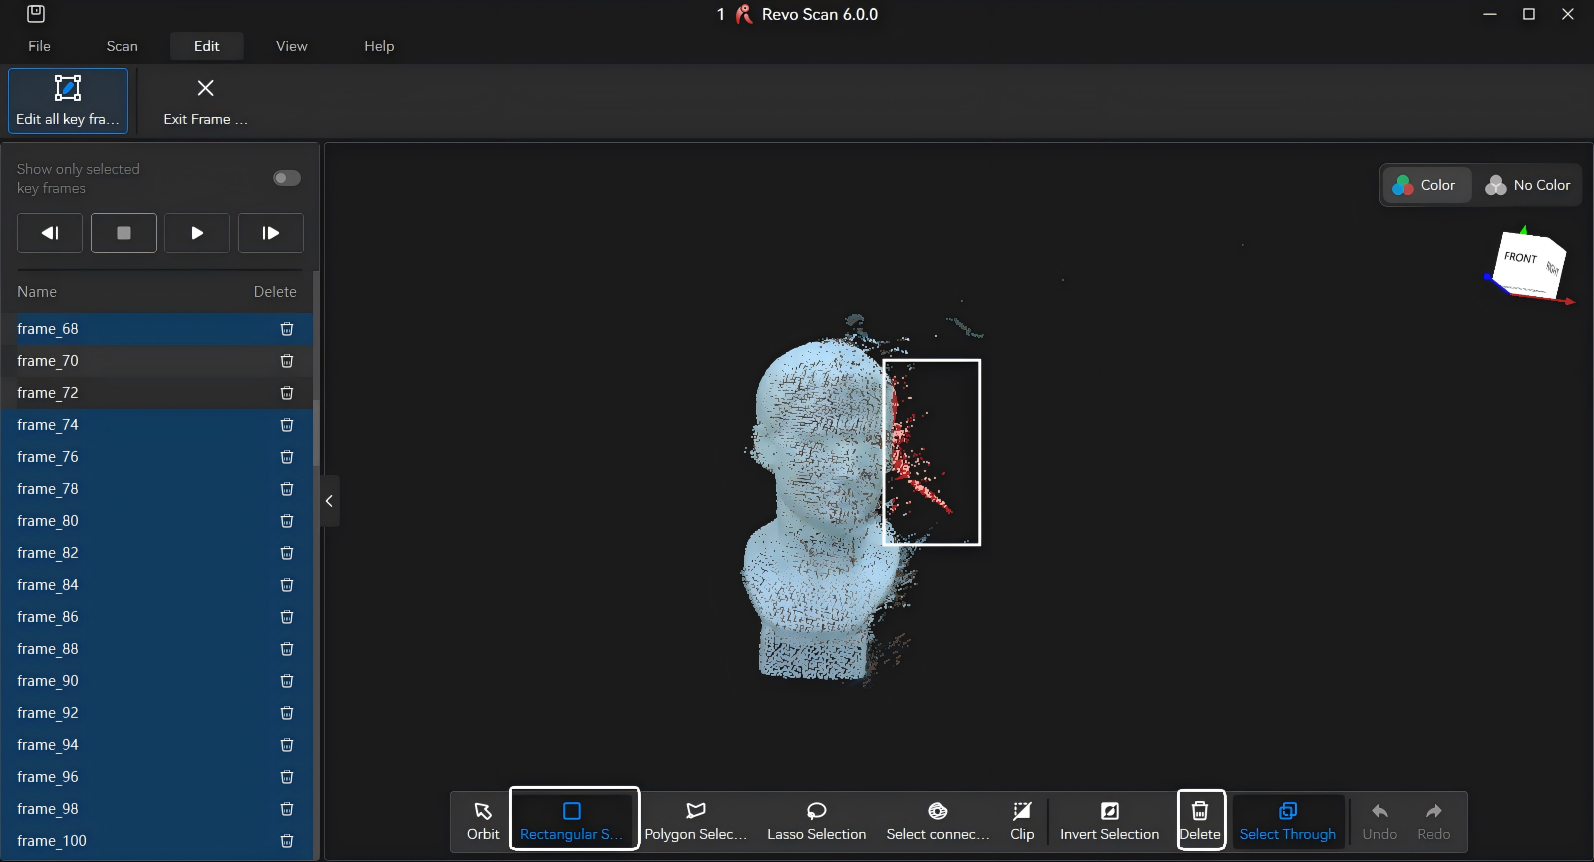Click the Edit all key frames button
This screenshot has height=862, width=1594.
68,100
